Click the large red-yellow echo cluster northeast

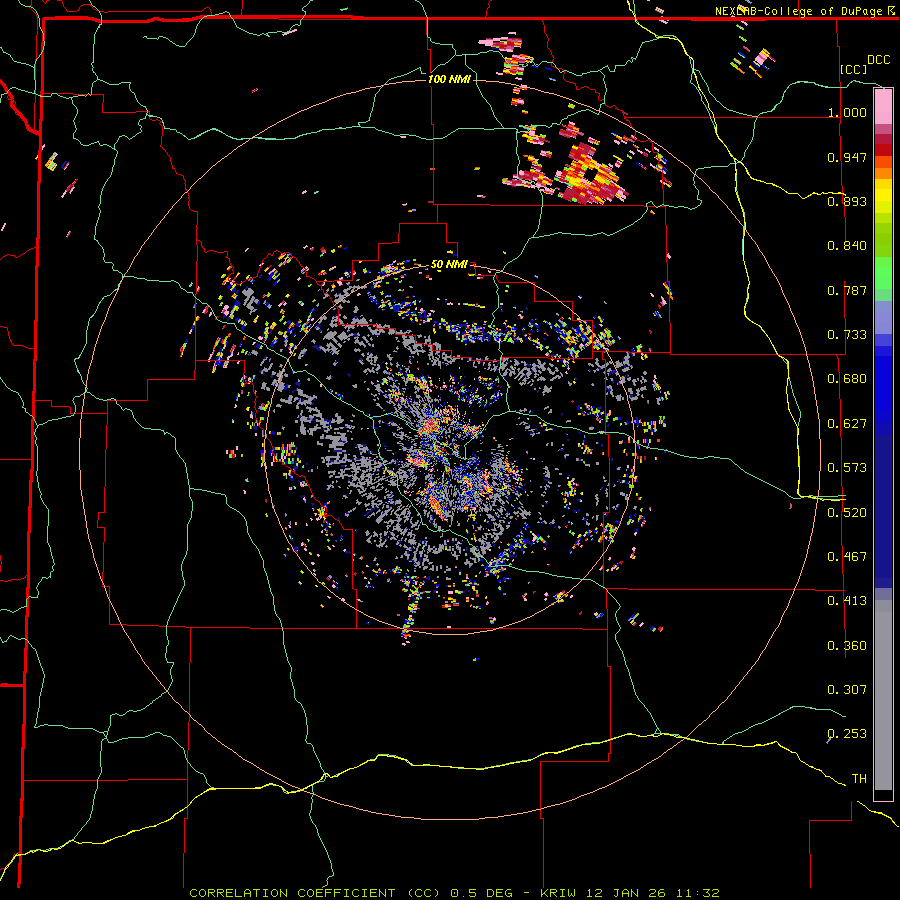click(591, 173)
